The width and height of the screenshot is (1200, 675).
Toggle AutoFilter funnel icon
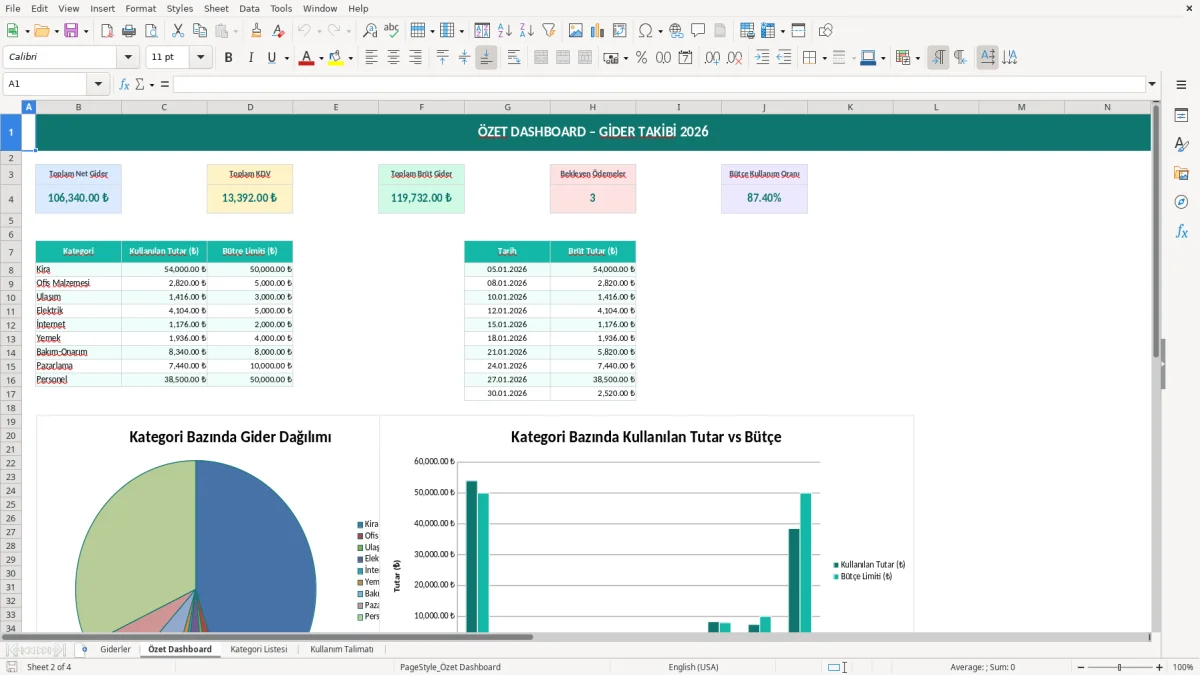[x=549, y=31]
